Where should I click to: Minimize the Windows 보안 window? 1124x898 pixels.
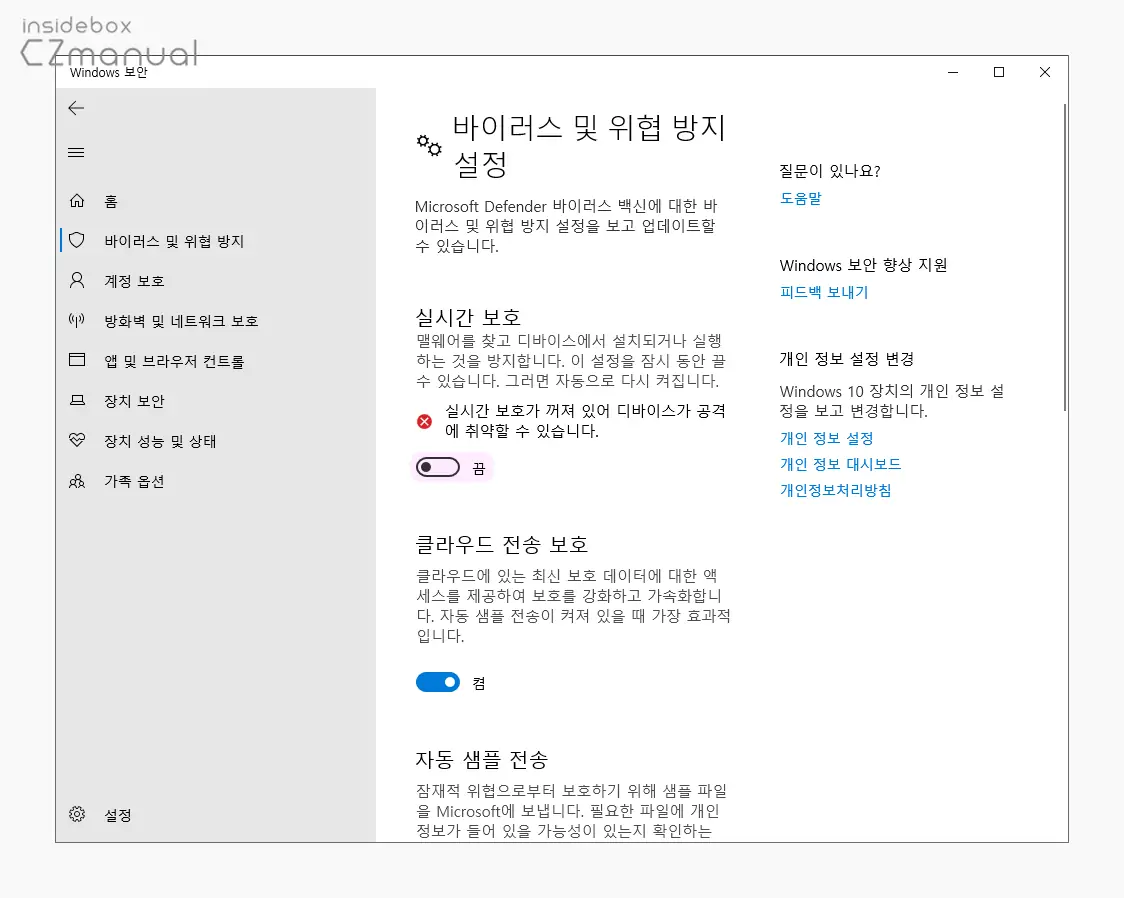point(952,72)
